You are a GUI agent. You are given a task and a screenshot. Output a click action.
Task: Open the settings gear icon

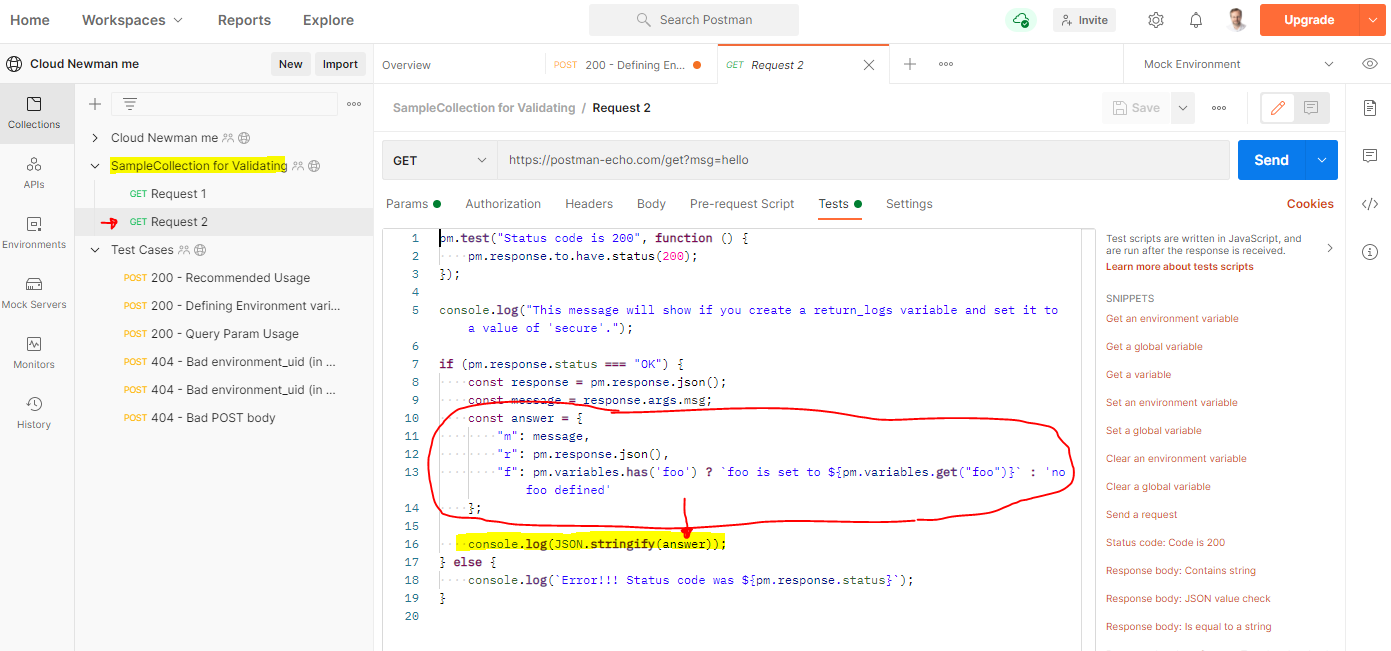click(x=1156, y=20)
